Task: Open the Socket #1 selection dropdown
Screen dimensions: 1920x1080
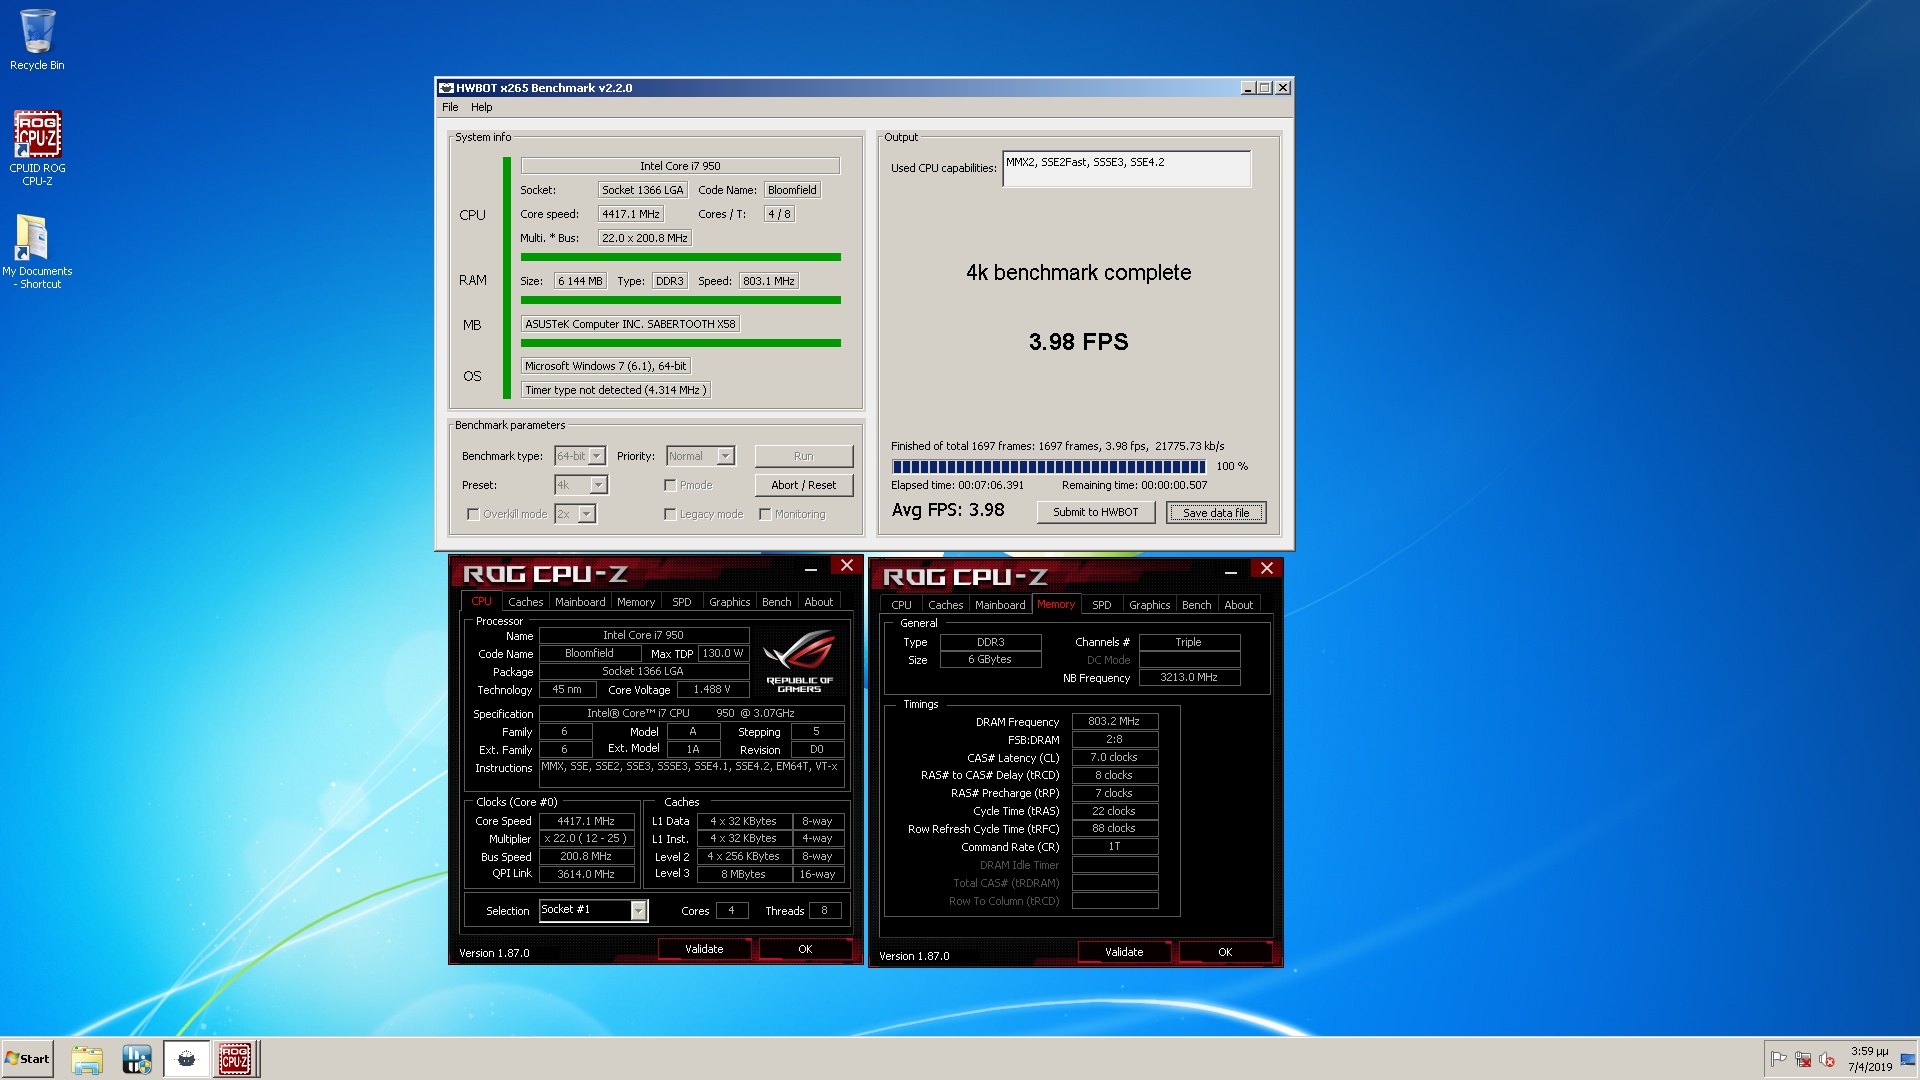Action: click(638, 910)
